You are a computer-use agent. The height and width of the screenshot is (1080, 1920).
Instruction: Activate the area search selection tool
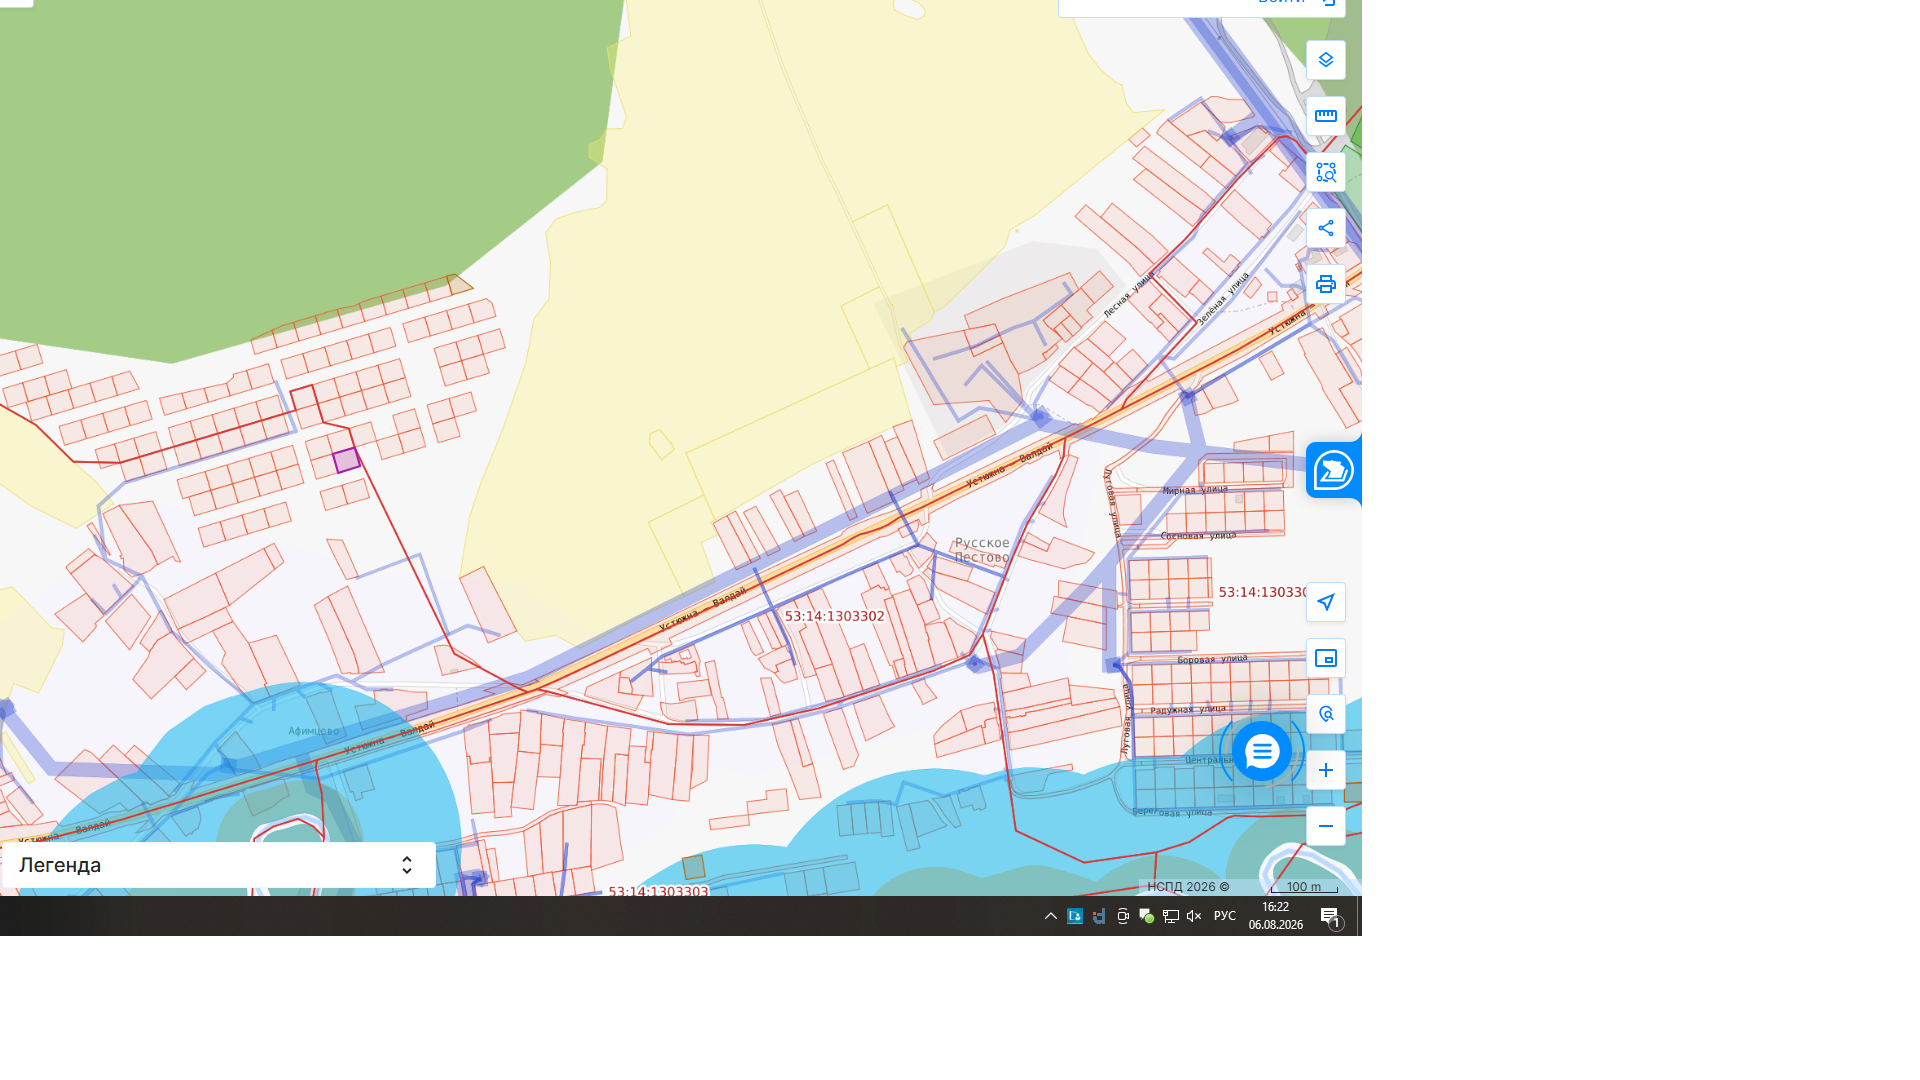pos(1325,172)
